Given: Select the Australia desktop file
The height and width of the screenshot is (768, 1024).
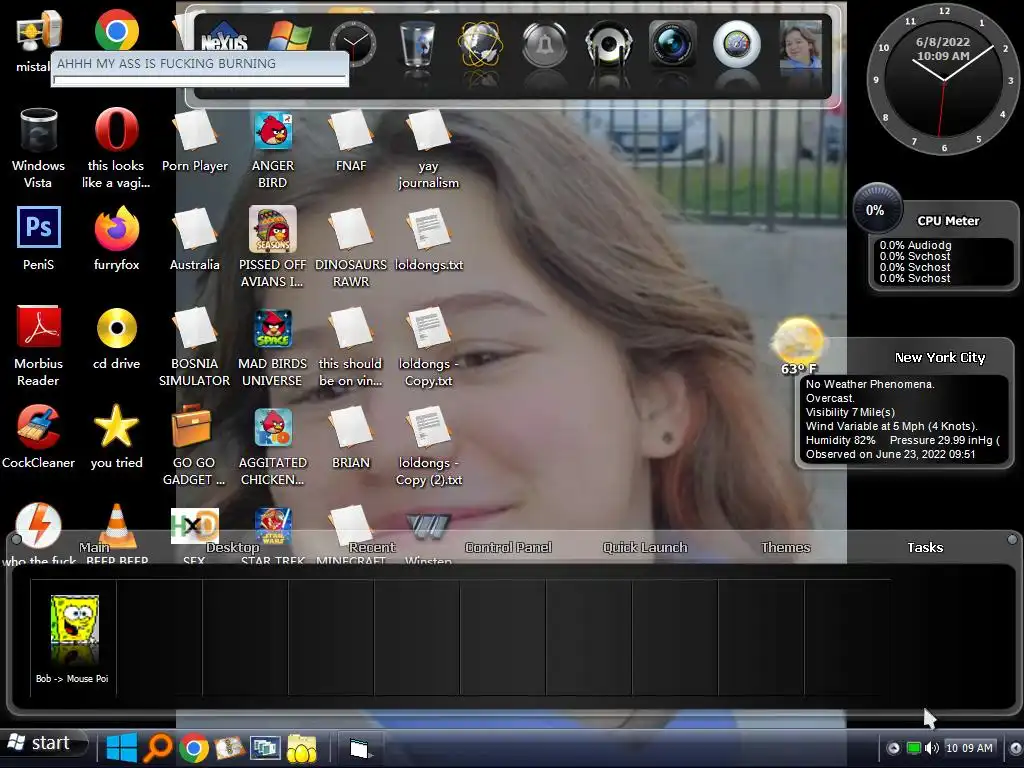Looking at the screenshot, I should tap(195, 229).
